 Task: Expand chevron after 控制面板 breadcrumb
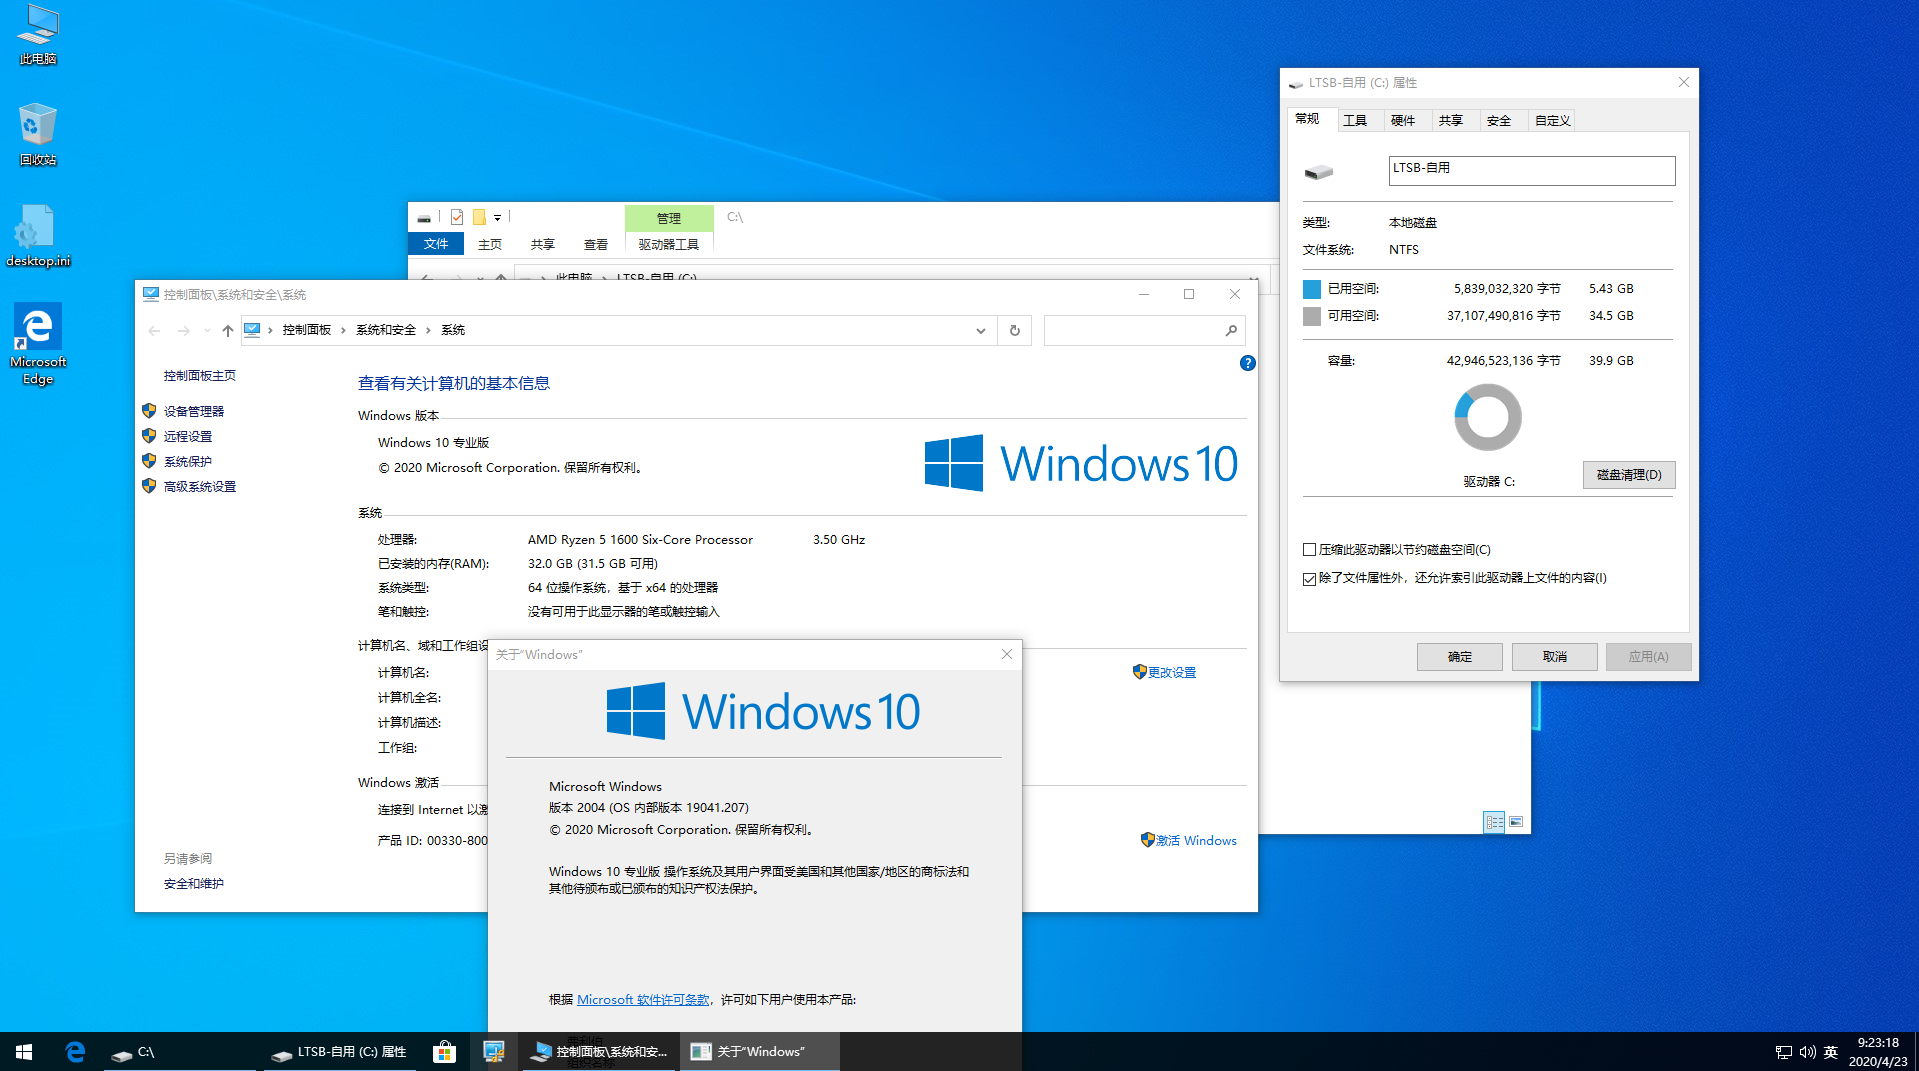[343, 330]
